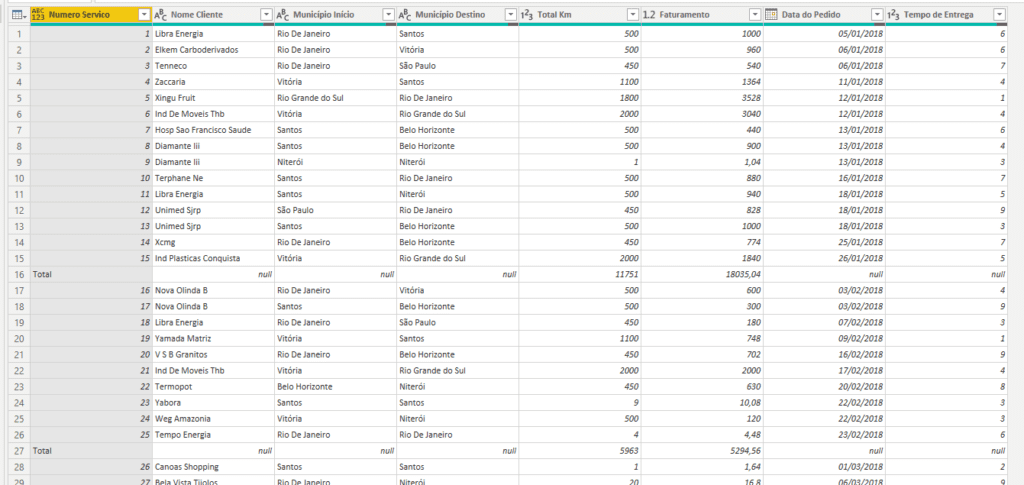Select the Município Início column header

[336, 14]
